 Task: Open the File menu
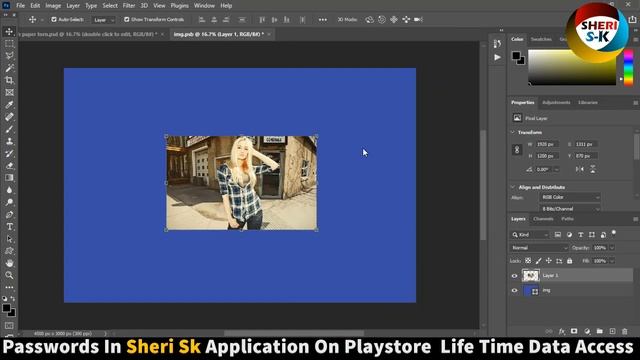pos(20,6)
